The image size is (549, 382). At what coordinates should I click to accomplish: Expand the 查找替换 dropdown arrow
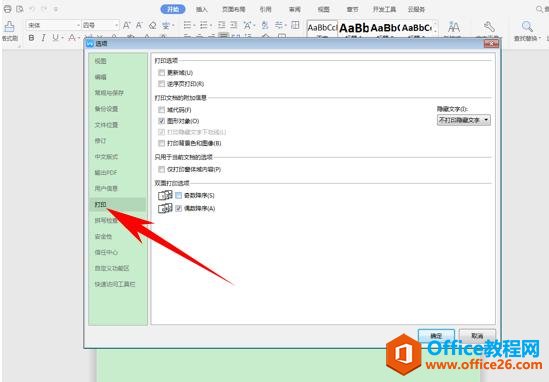pyautogui.click(x=540, y=38)
